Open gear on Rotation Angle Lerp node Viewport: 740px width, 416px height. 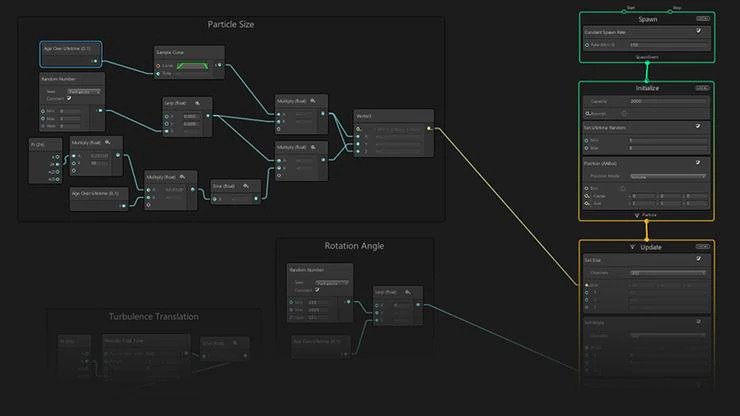407,292
